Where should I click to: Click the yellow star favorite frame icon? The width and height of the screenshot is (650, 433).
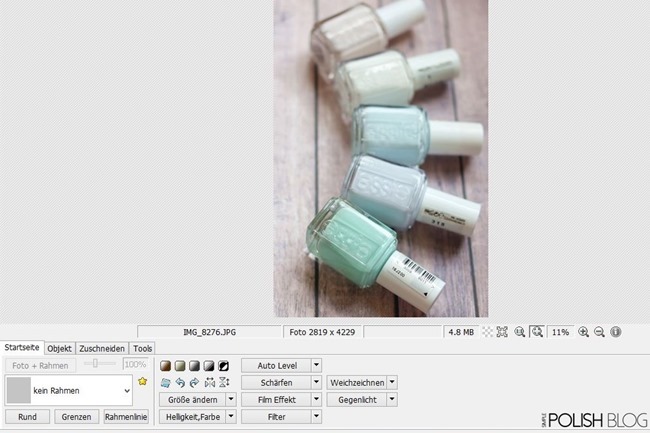143,381
